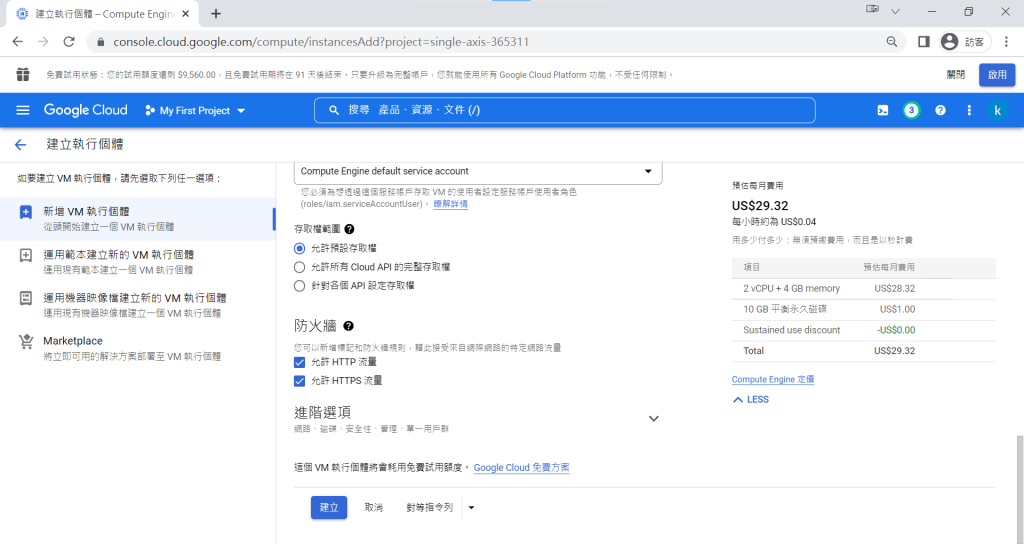Click the help icon next to 防火牆
Screen dimensions: 1024x544
point(349,326)
